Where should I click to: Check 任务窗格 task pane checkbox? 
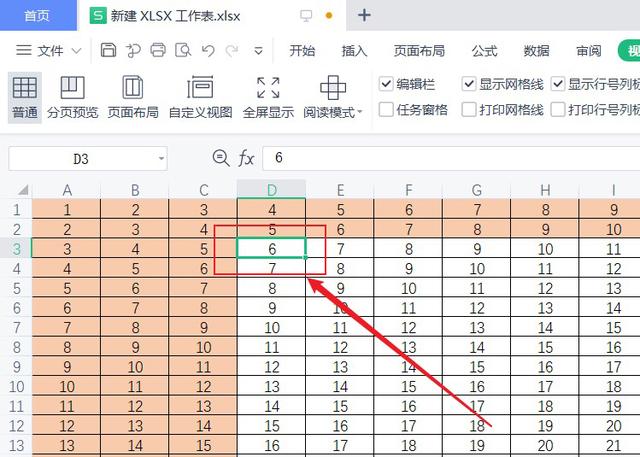click(386, 109)
